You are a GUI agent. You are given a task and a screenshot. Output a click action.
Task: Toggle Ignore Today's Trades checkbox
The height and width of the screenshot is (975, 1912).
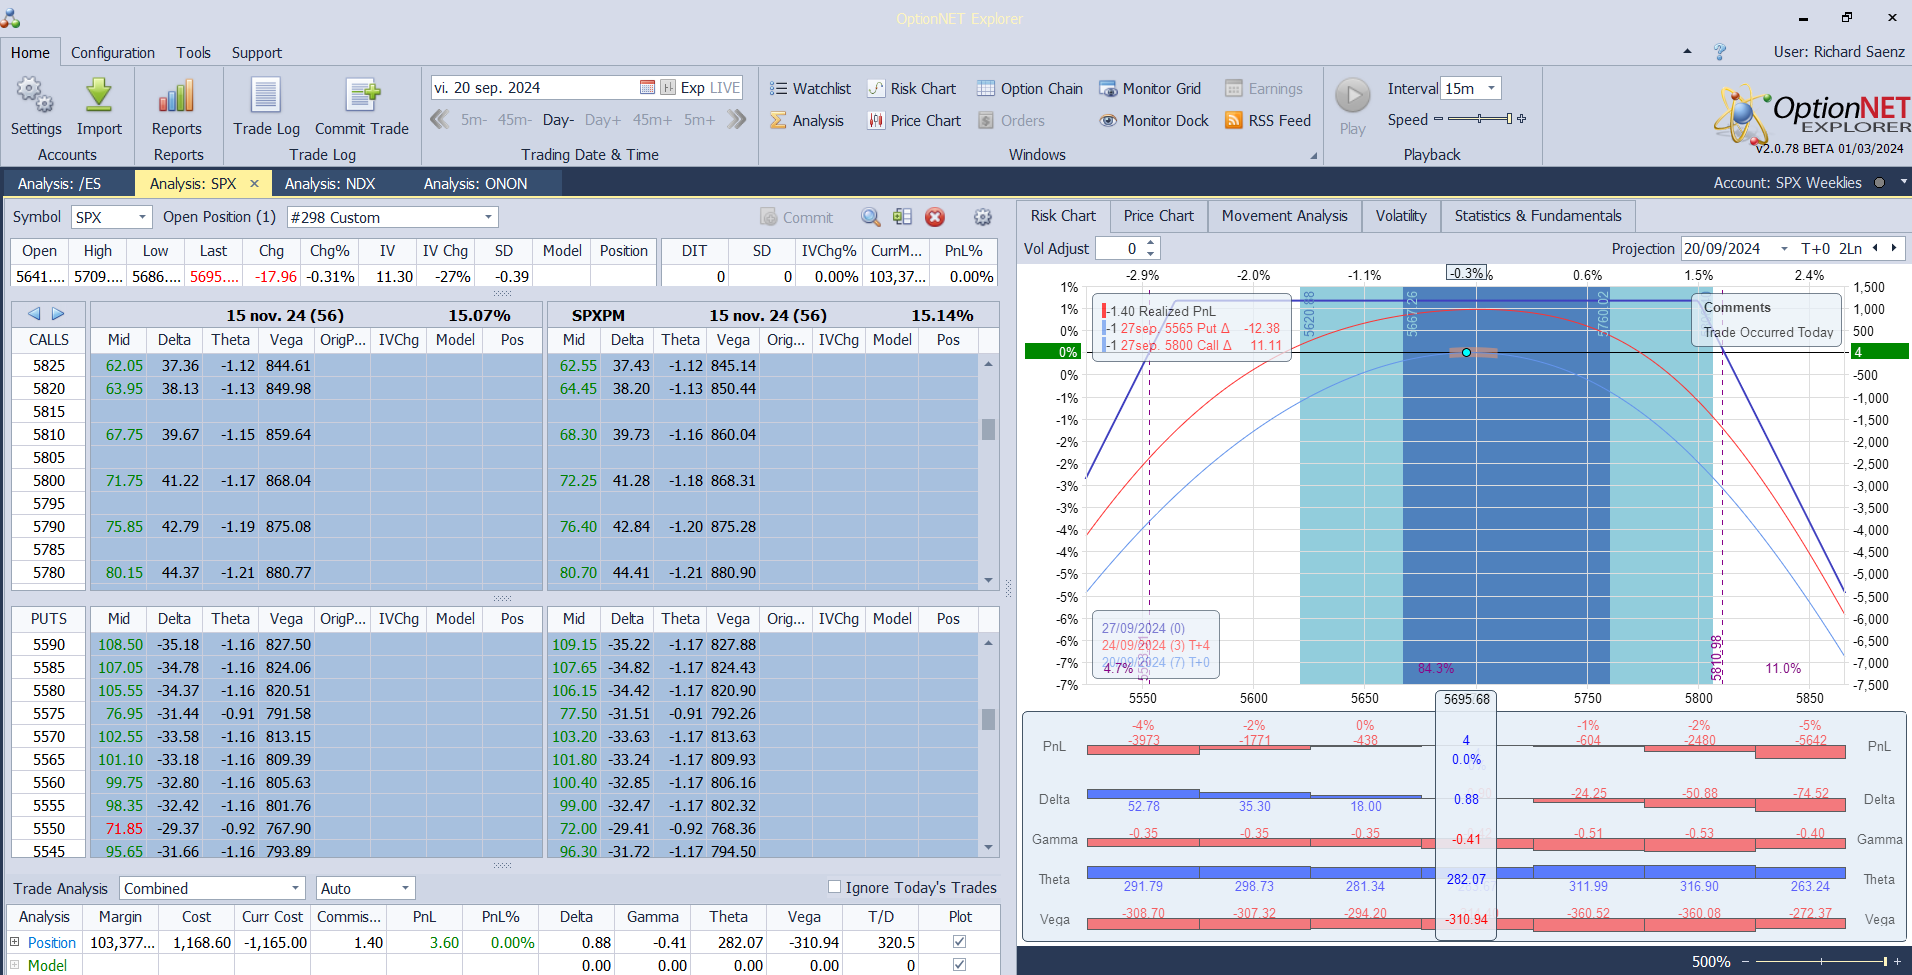[x=834, y=887]
